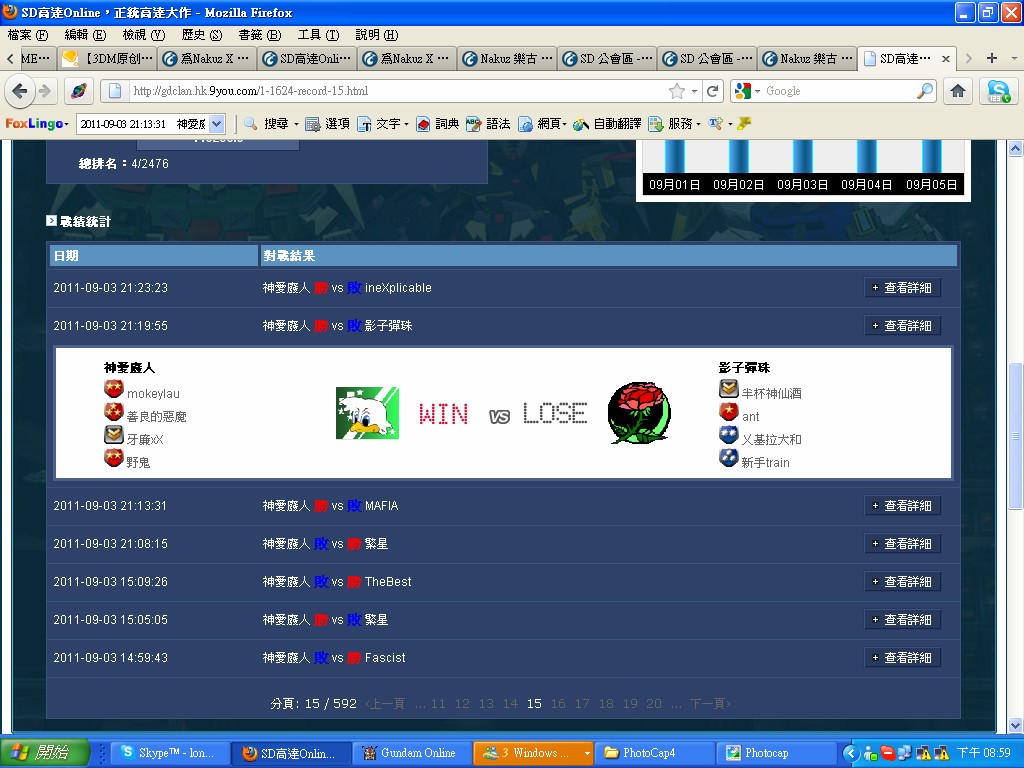
Task: Expand the 2011-09-03 21:13:31 combo box
Action: 217,124
